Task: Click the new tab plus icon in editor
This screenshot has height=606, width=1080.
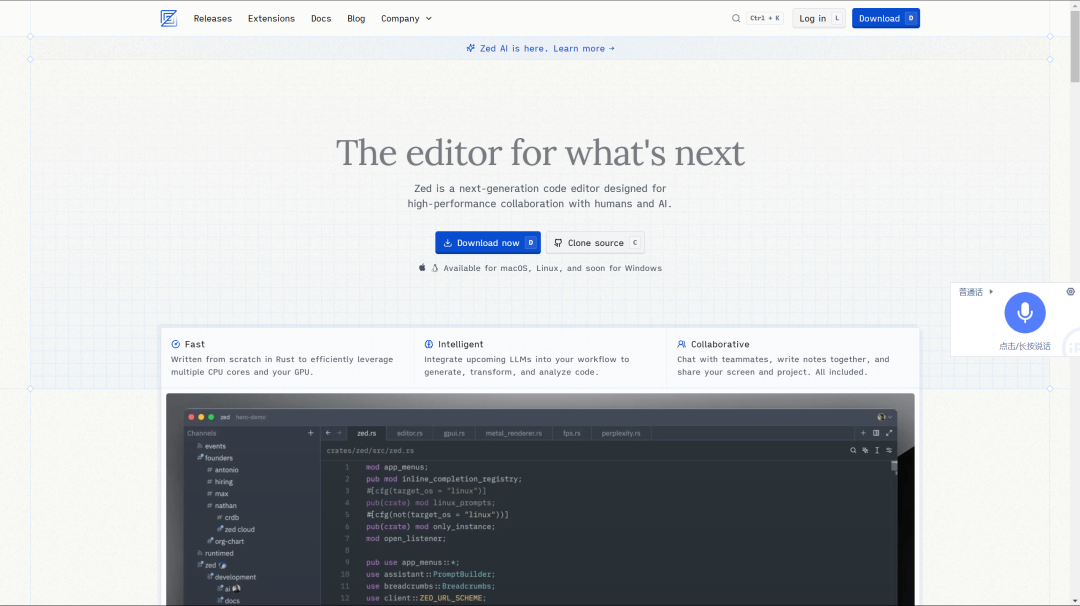Action: [863, 433]
